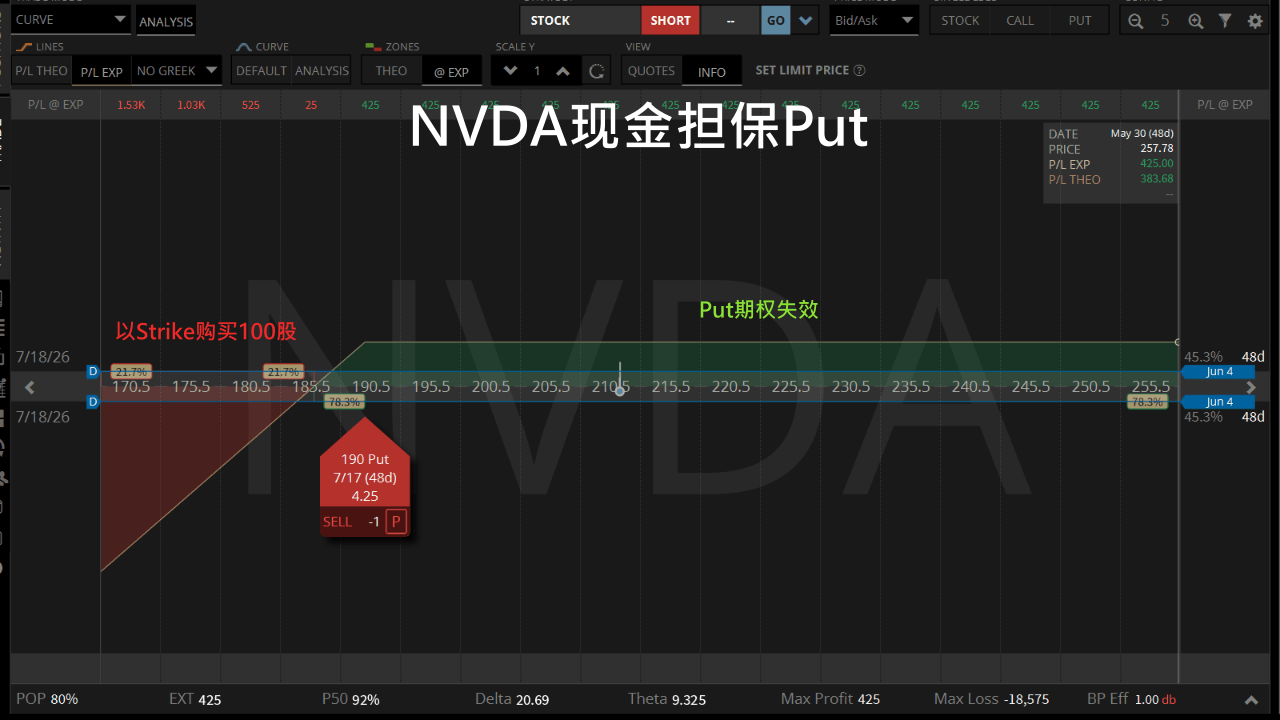Click the Max Loss -18,575 stat
Viewport: 1280px width, 720px height.
[x=992, y=699]
